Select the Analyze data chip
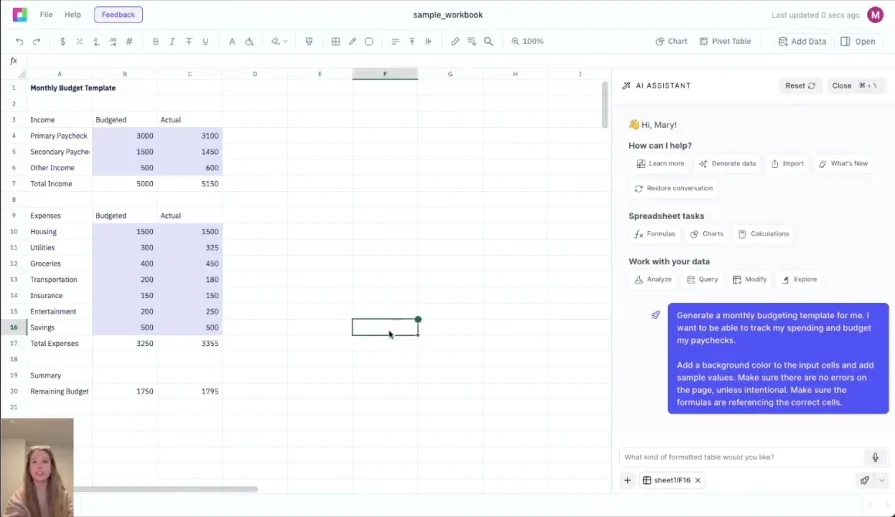895x517 pixels. click(x=653, y=280)
